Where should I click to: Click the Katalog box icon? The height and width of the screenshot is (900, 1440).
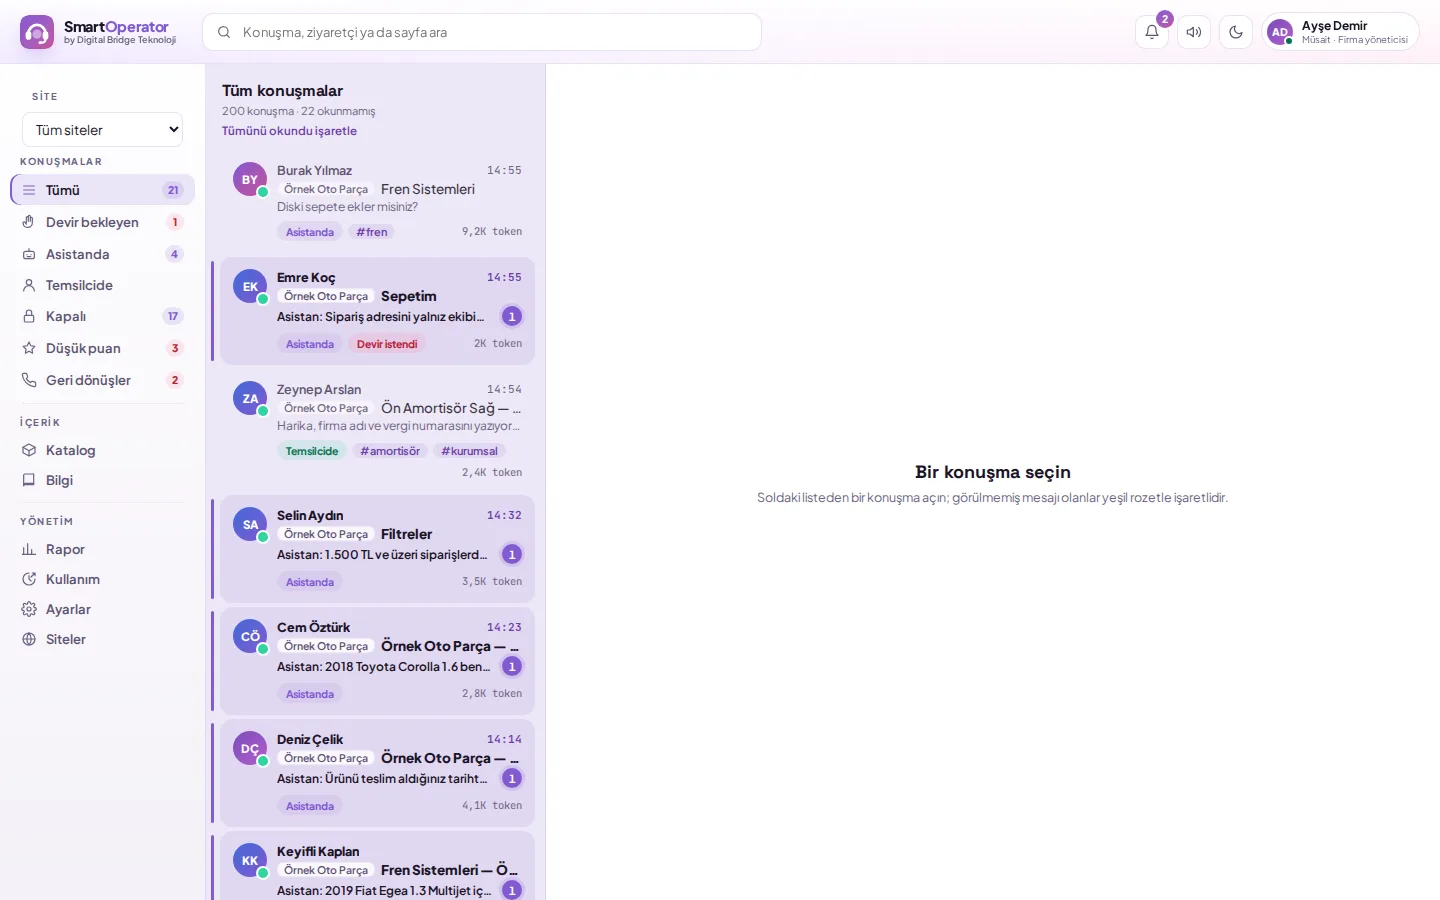(x=29, y=450)
